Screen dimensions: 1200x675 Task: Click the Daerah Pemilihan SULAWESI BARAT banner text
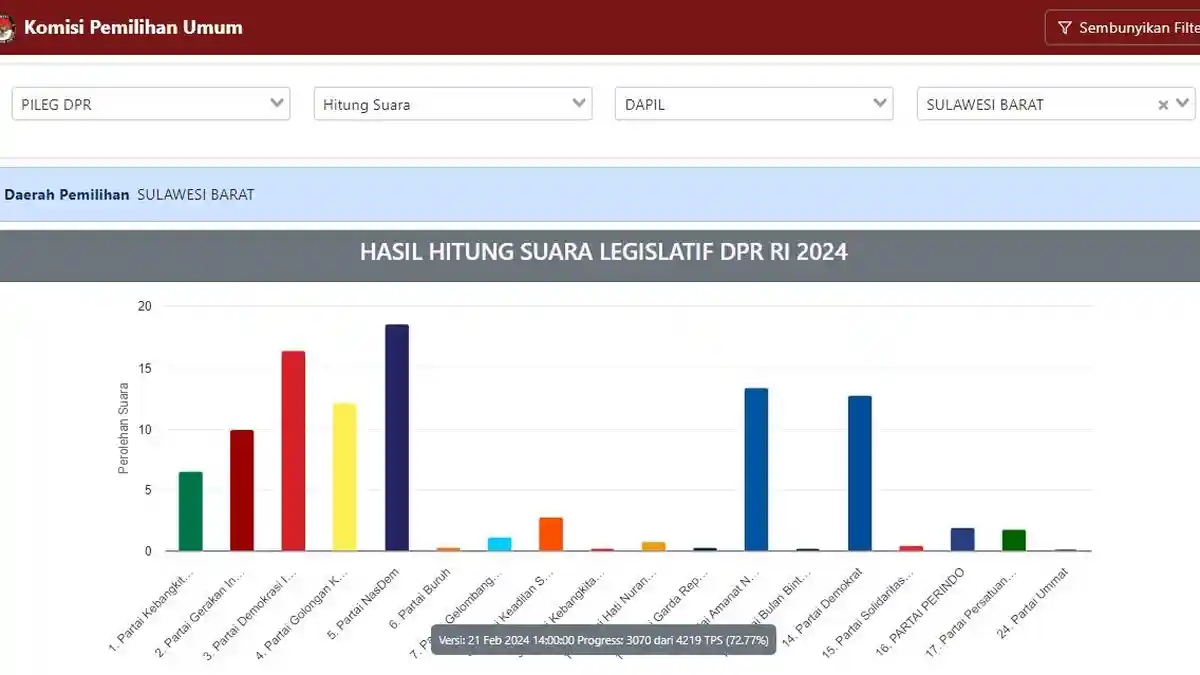pyautogui.click(x=129, y=195)
